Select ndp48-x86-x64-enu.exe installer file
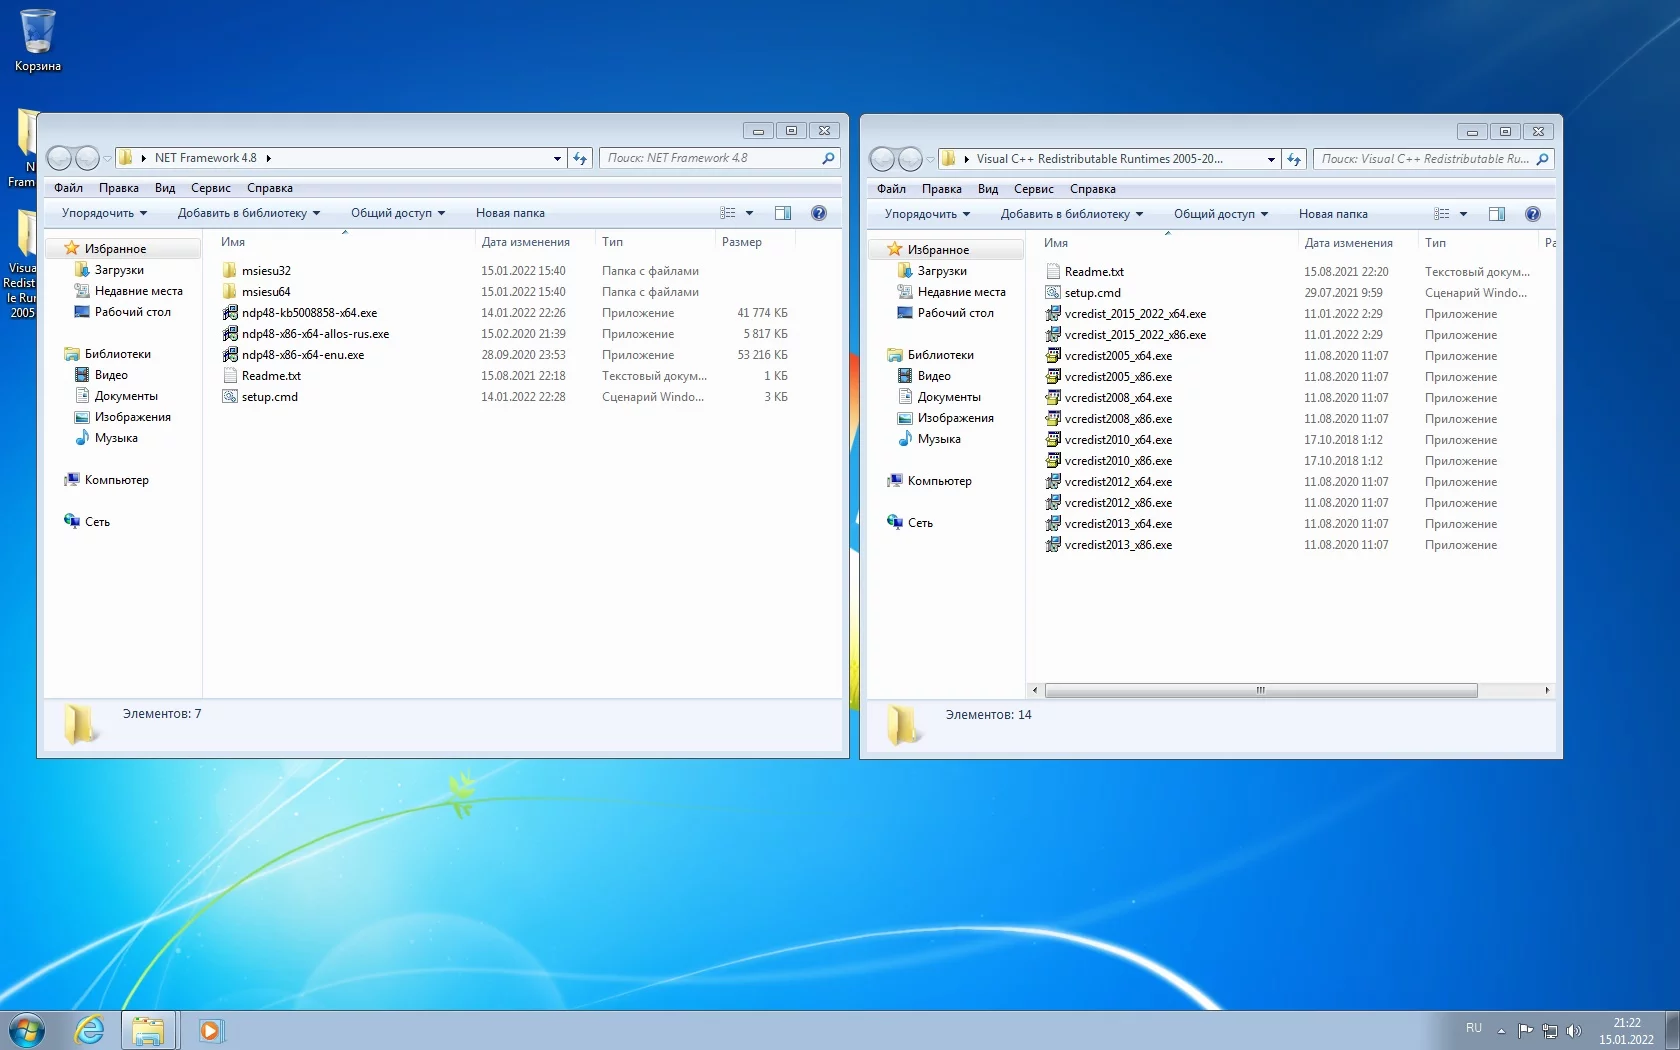The width and height of the screenshot is (1680, 1050). [303, 355]
